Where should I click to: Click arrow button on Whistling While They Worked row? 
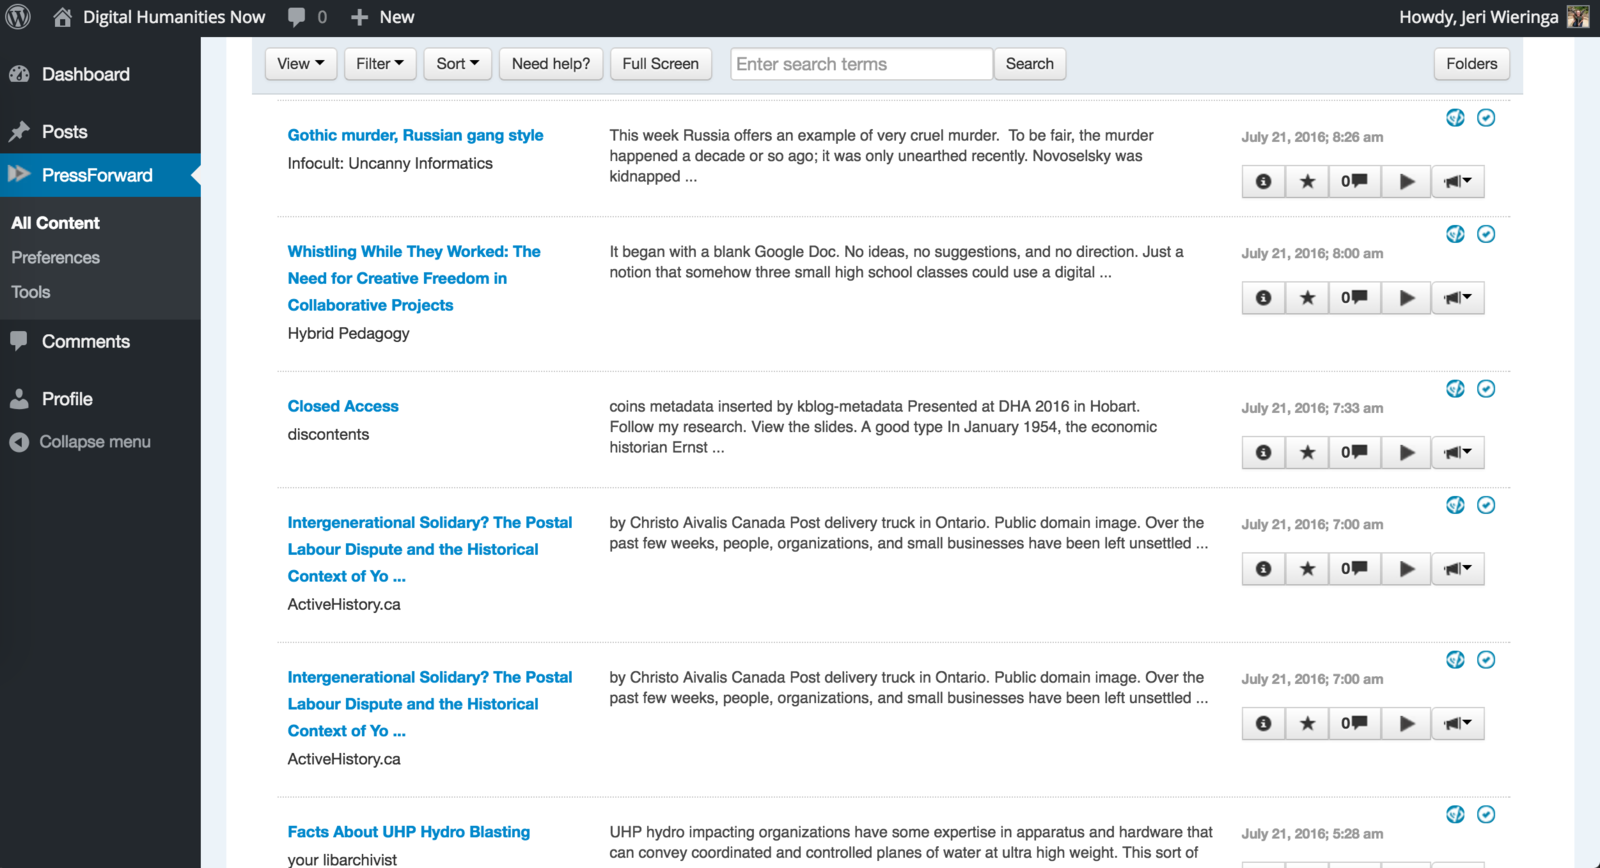click(x=1407, y=297)
